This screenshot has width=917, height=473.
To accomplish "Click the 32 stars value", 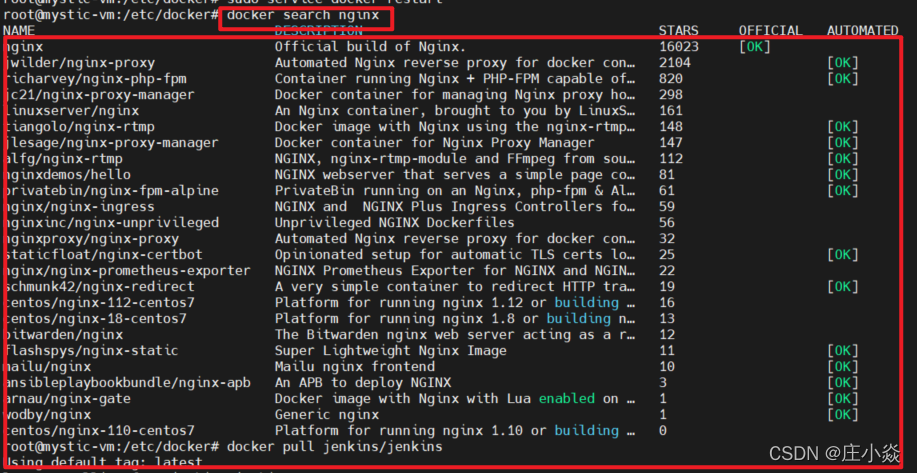I will point(667,239).
